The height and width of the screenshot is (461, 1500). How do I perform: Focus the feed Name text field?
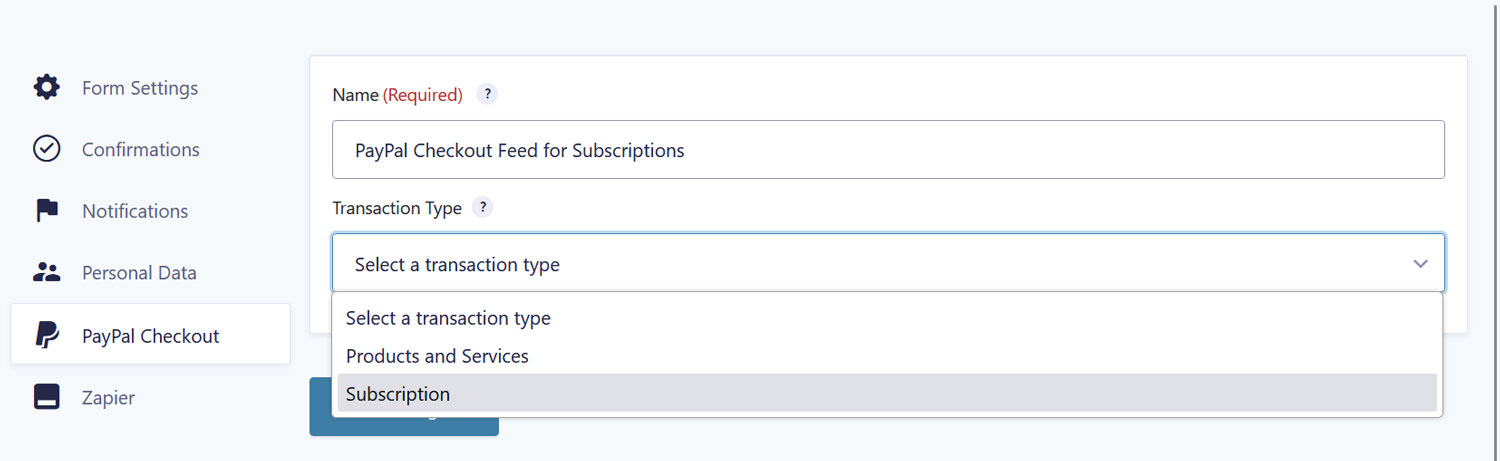click(x=888, y=150)
